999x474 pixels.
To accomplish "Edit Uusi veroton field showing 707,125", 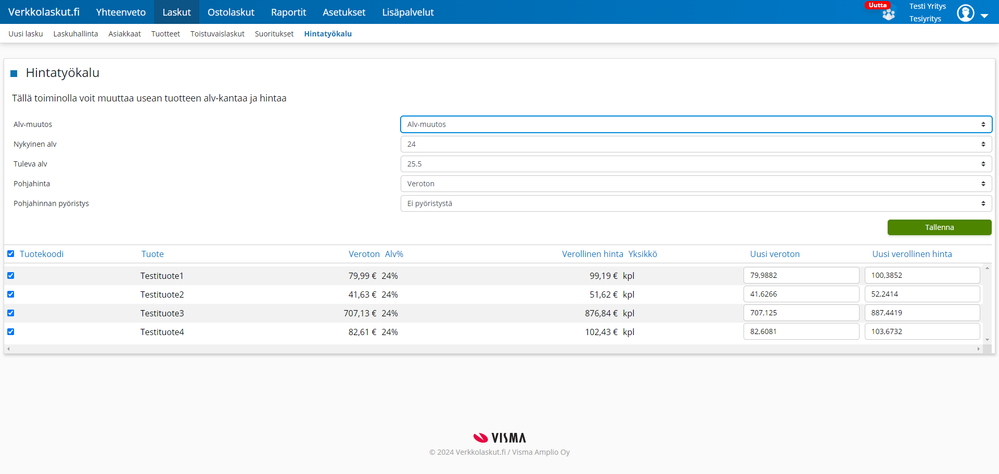I will coord(801,313).
